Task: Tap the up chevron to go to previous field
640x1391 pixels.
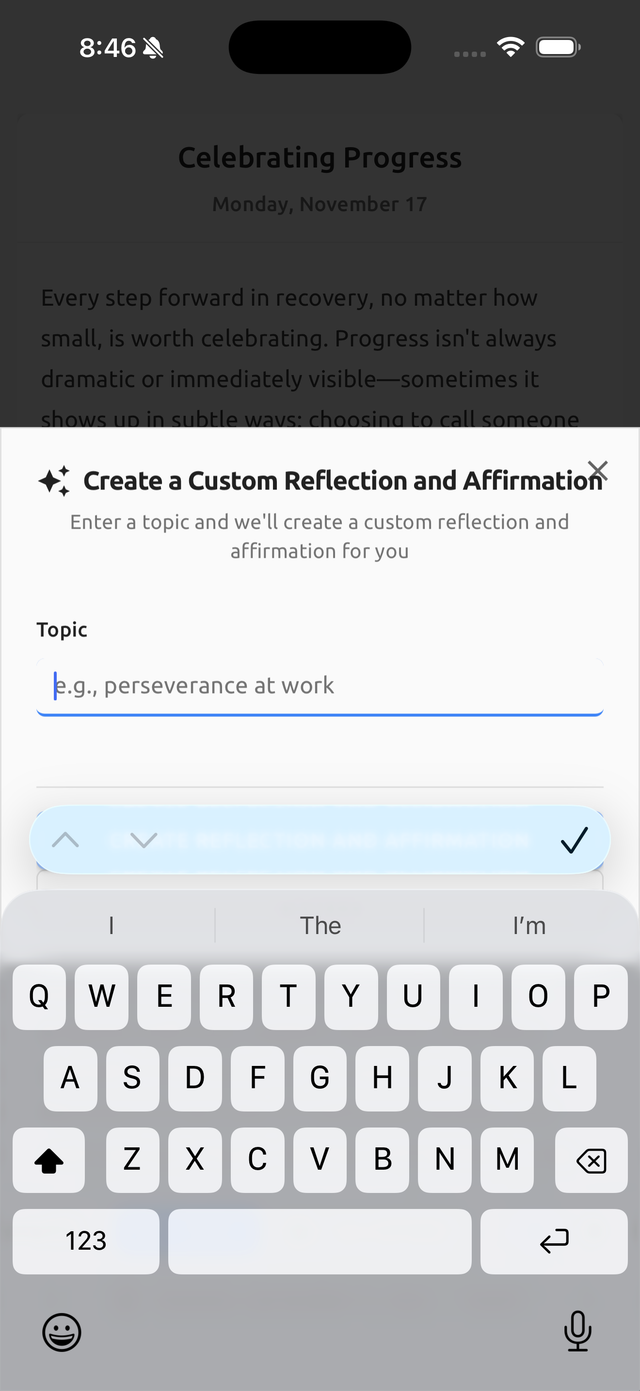Action: pyautogui.click(x=65, y=840)
